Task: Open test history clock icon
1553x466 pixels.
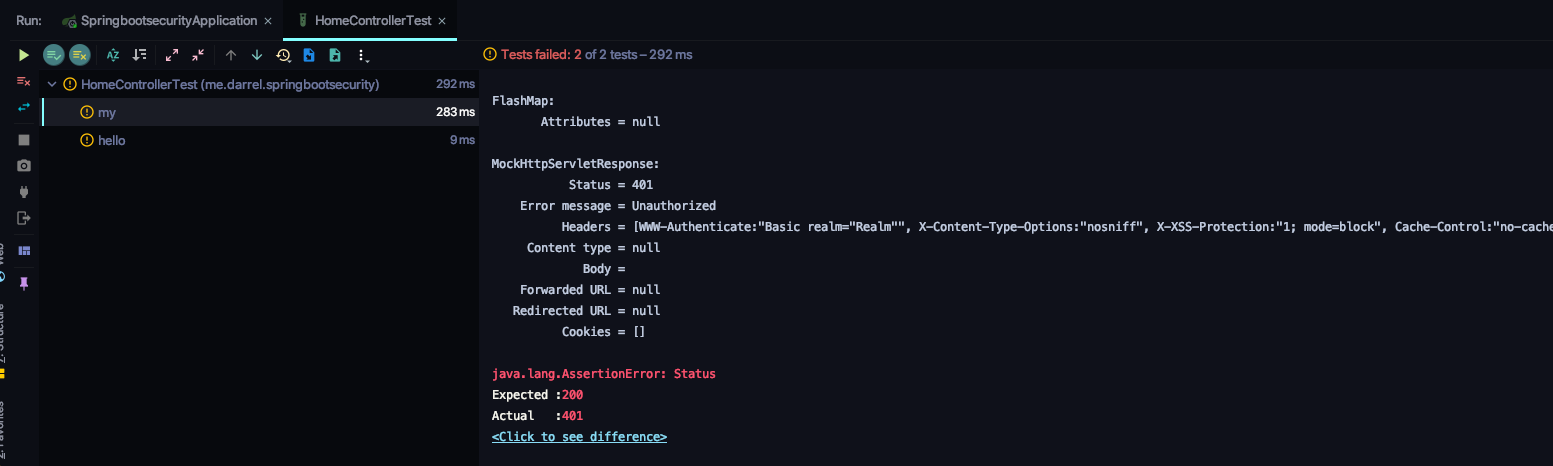Action: [284, 55]
